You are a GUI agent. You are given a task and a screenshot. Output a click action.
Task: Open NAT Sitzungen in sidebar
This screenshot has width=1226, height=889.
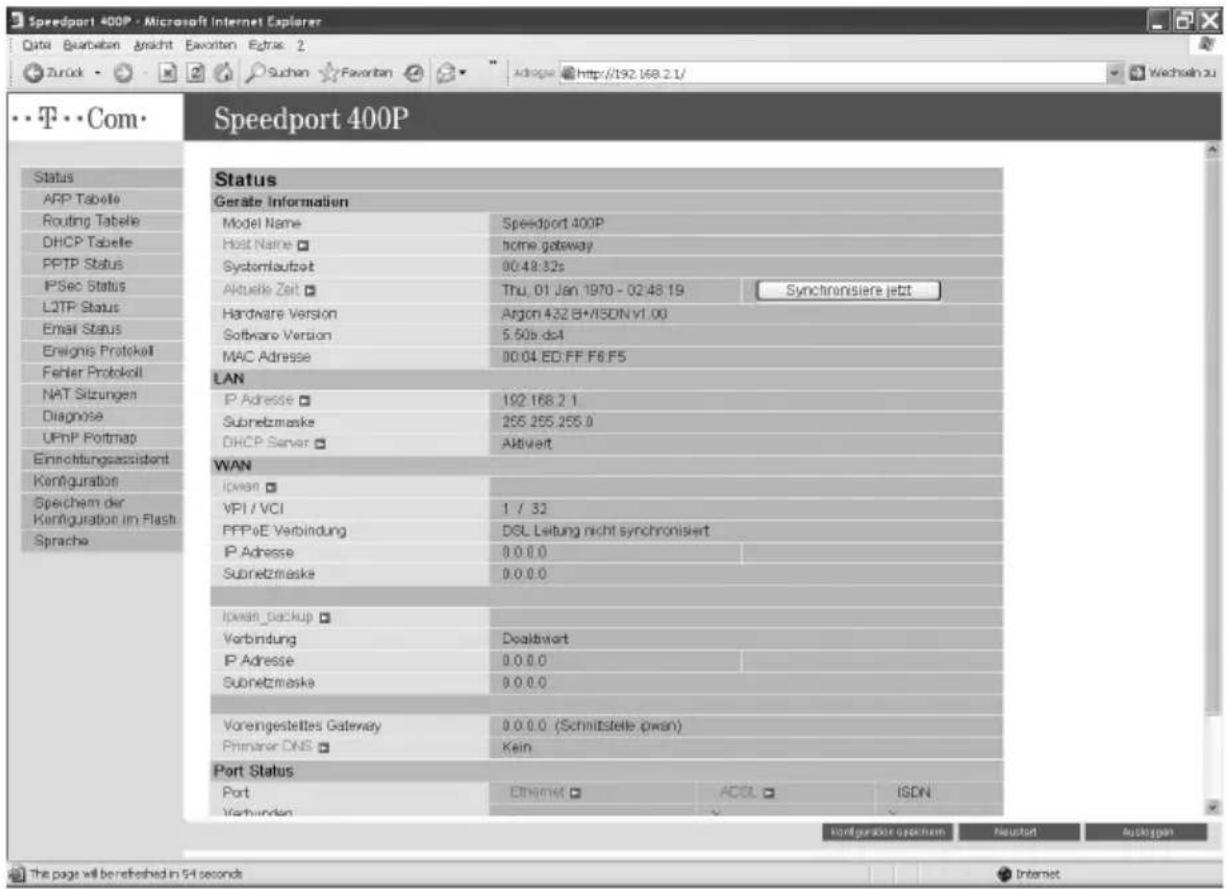pos(101,394)
